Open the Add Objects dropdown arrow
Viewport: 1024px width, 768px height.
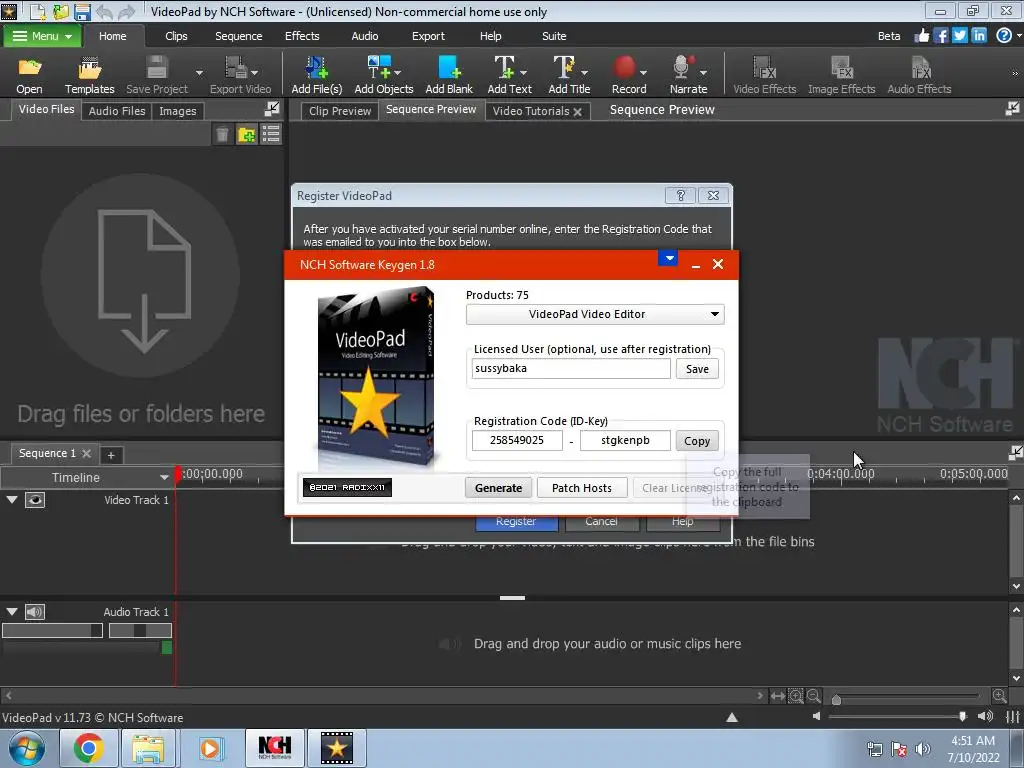click(x=398, y=72)
